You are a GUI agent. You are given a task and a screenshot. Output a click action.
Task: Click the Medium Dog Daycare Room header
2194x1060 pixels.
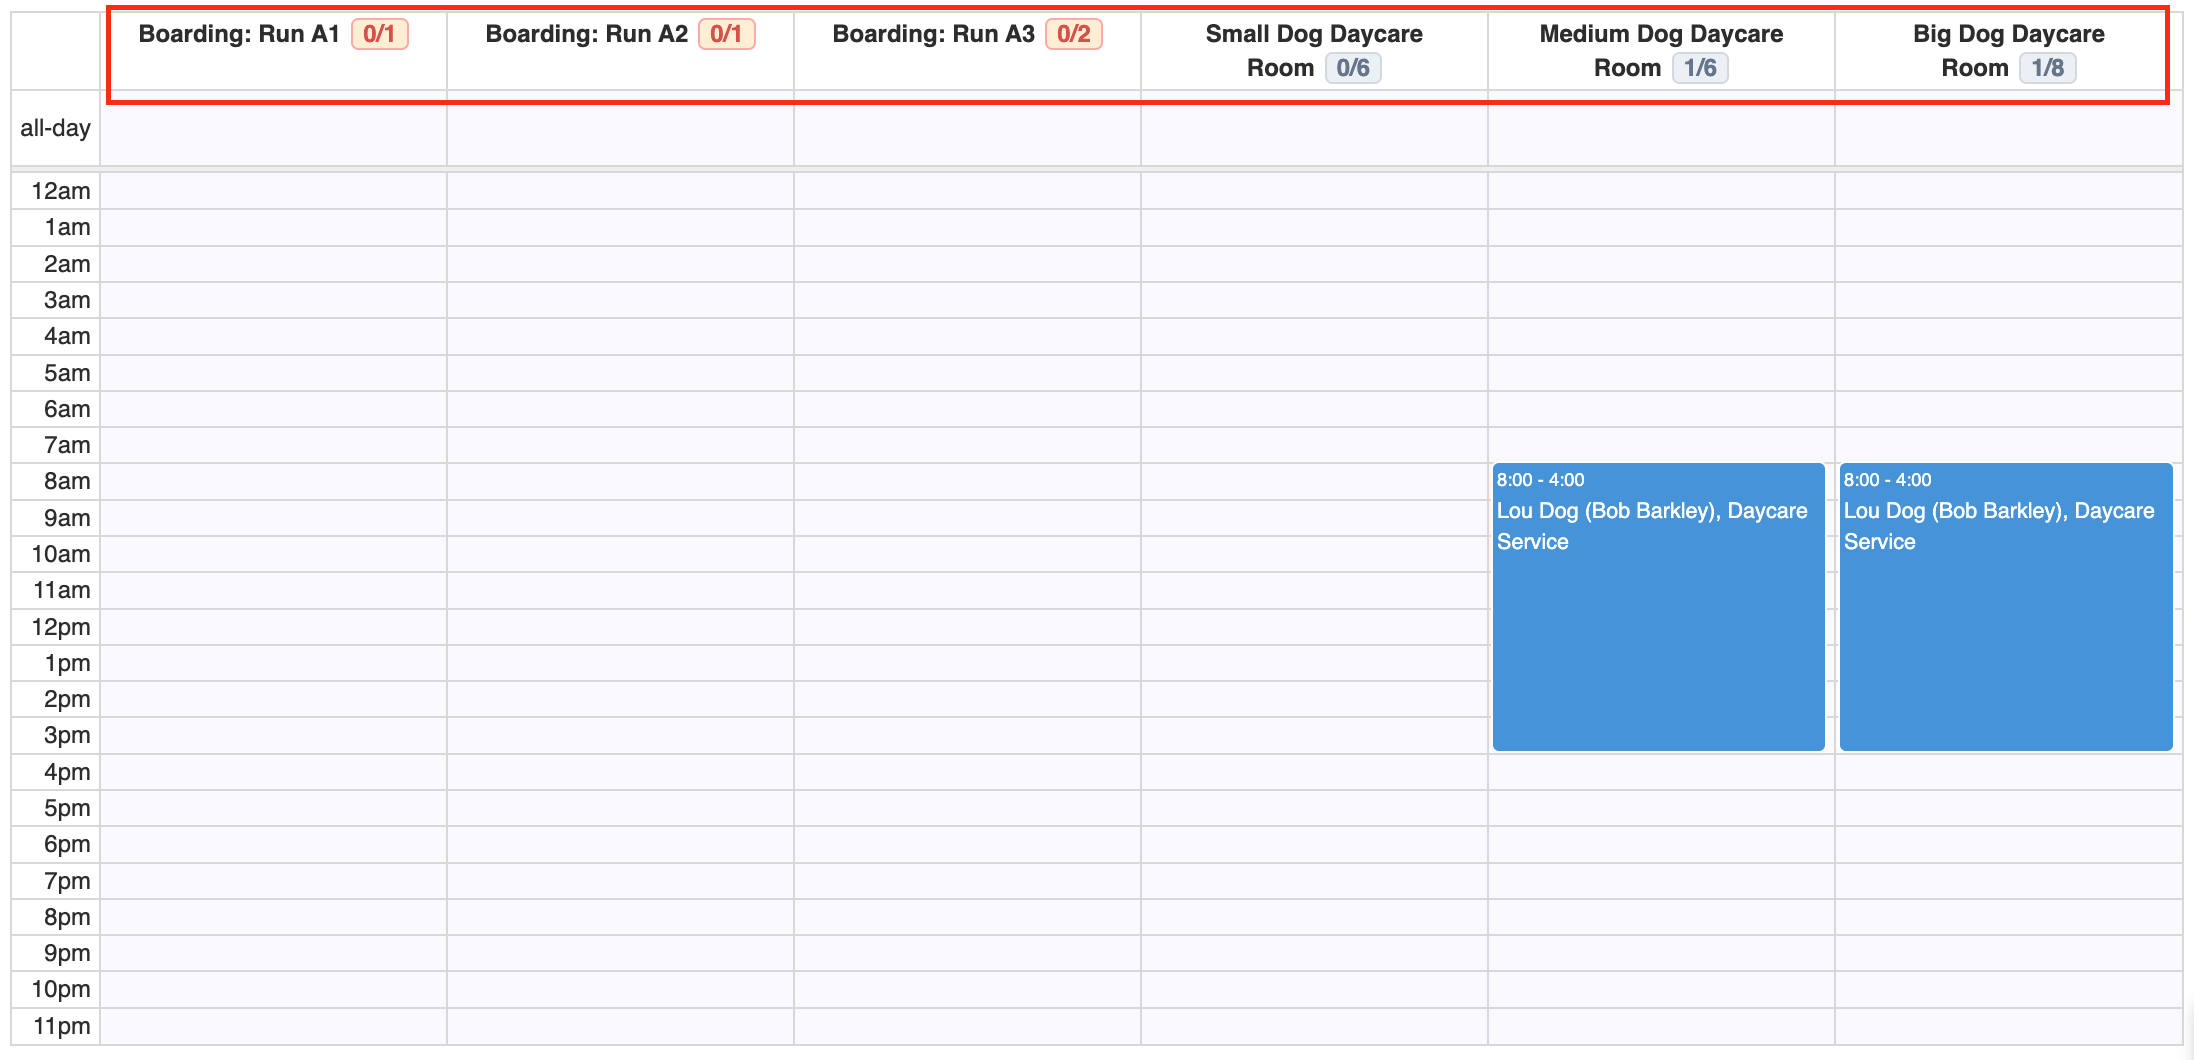tap(1661, 50)
